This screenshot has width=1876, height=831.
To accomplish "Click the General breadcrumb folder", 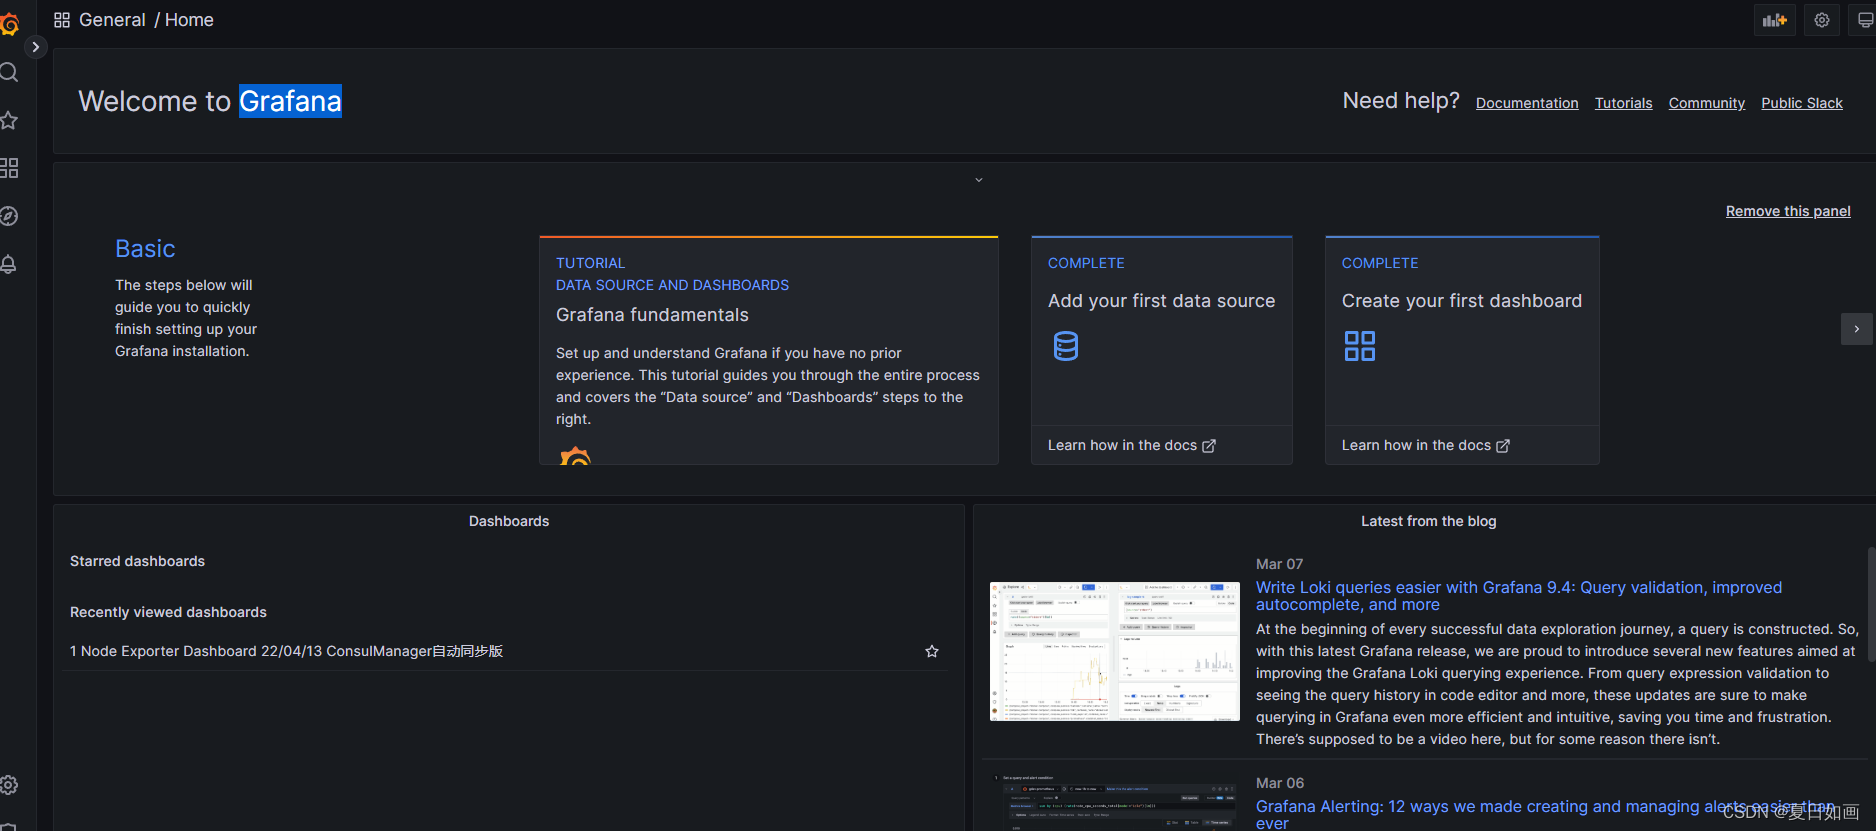I will click(x=112, y=20).
